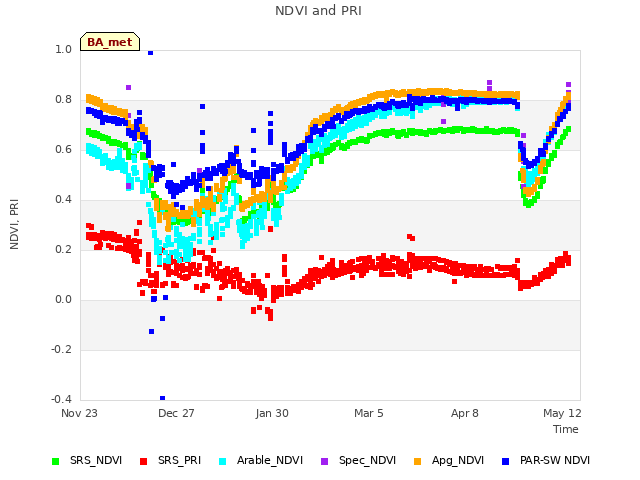
Task: Click the -0.2 y-axis tick label
Action: (61, 349)
